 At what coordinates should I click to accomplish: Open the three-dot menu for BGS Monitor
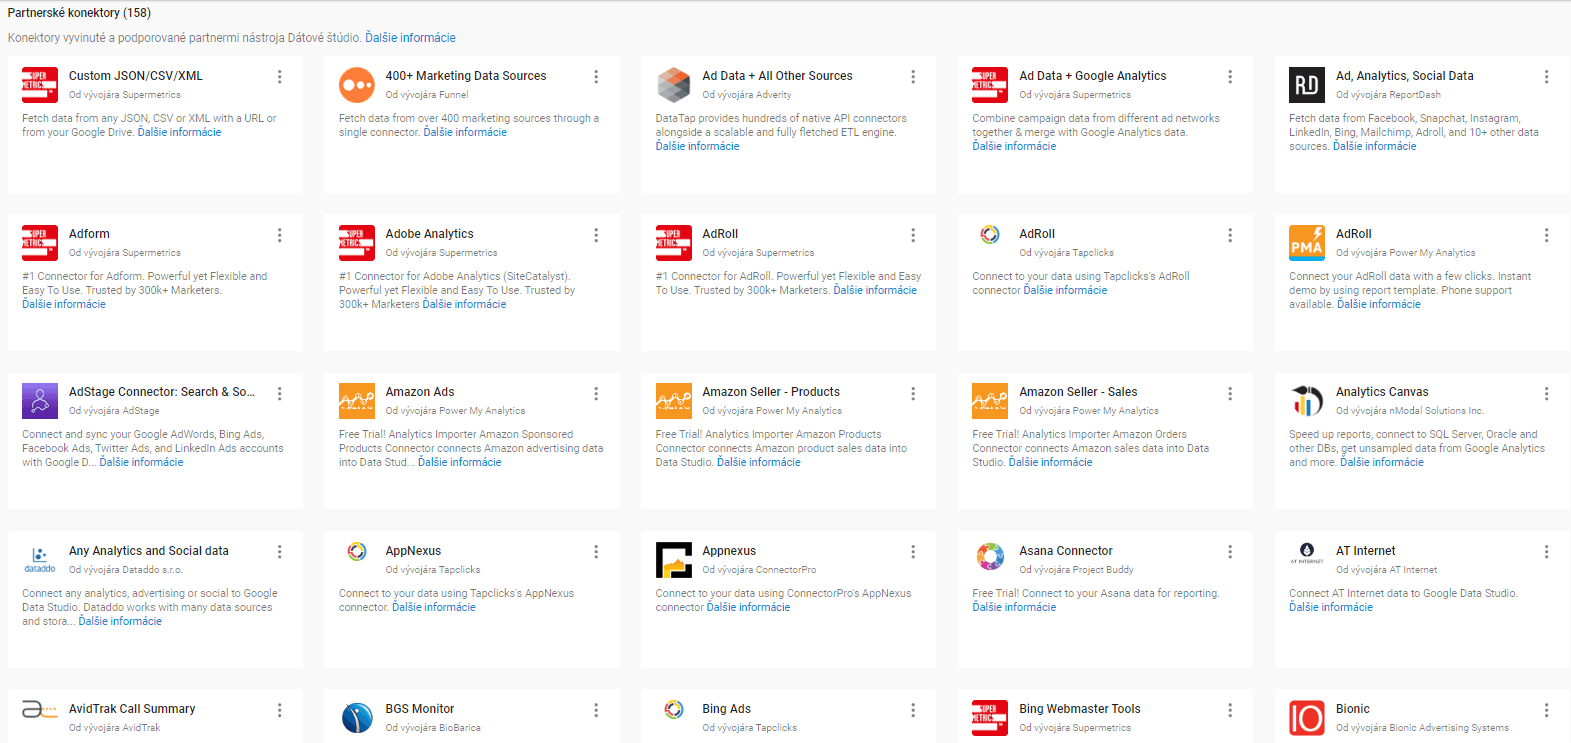pos(596,710)
